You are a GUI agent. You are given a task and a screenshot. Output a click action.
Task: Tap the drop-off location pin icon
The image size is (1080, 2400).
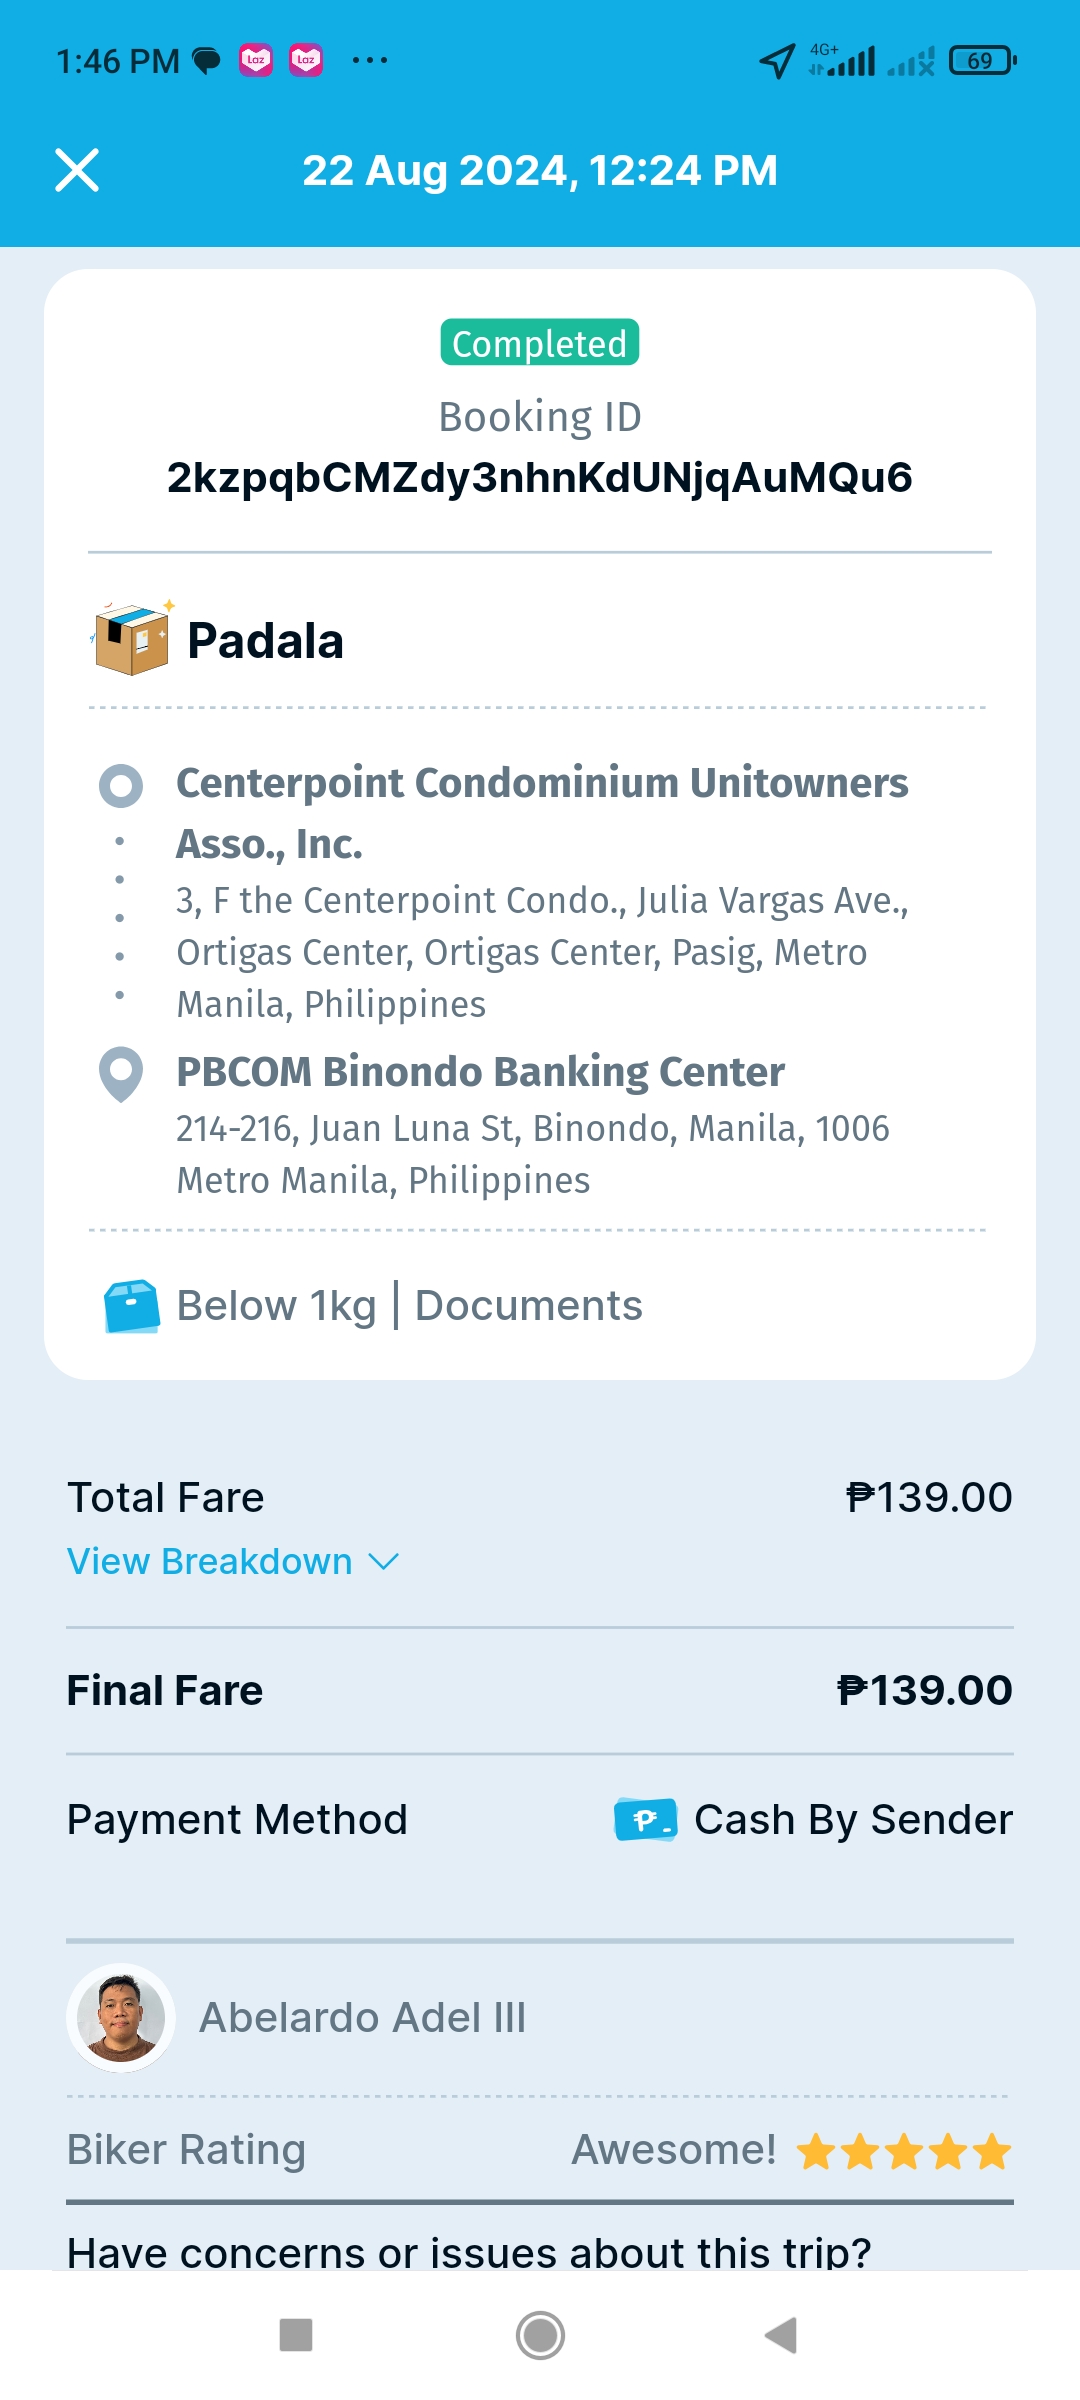click(121, 1073)
